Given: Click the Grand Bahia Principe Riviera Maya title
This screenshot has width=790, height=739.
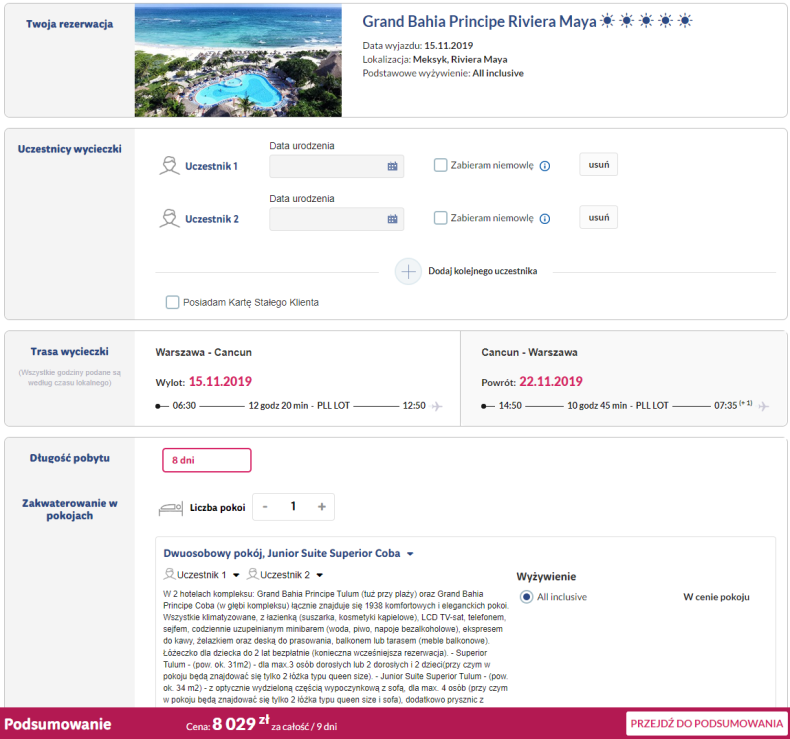Looking at the screenshot, I should (479, 21).
